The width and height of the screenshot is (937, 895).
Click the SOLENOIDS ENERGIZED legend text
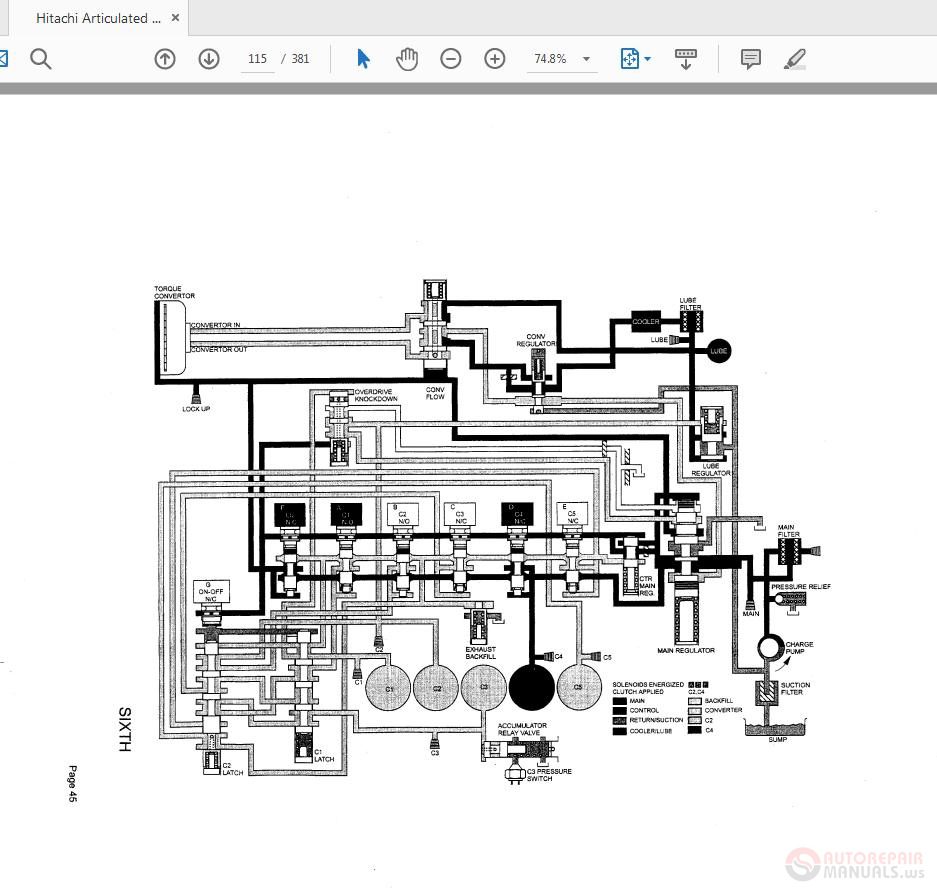tap(648, 684)
